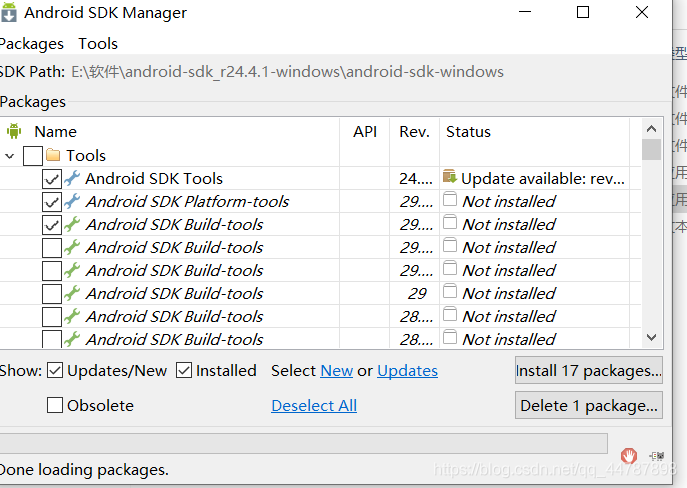The image size is (687, 488).
Task: Enable the Obsolete checkbox
Action: click(55, 405)
